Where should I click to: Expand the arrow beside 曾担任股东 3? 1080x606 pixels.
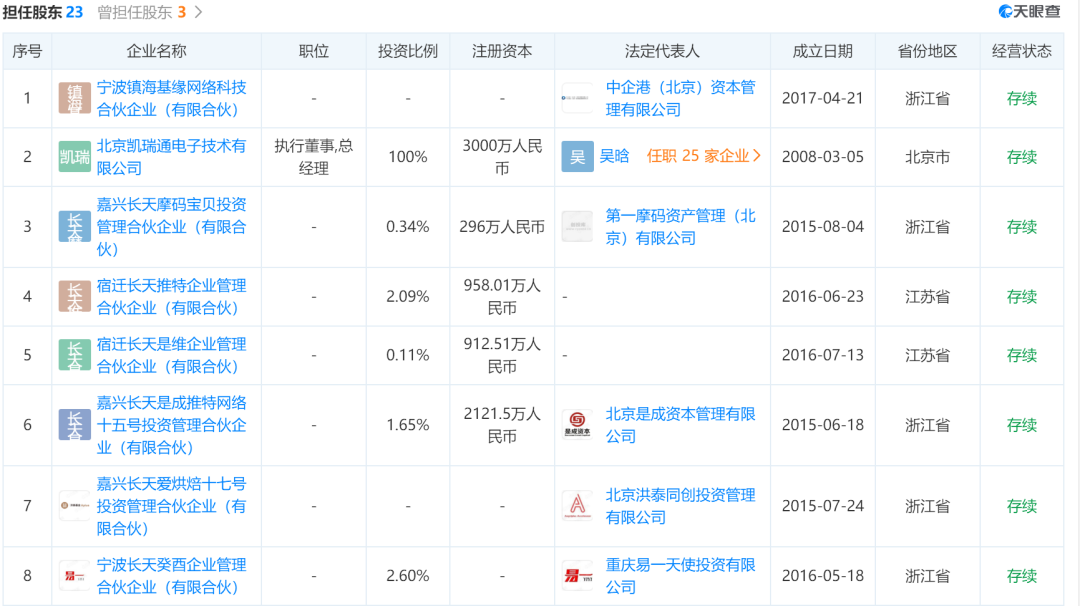click(199, 12)
